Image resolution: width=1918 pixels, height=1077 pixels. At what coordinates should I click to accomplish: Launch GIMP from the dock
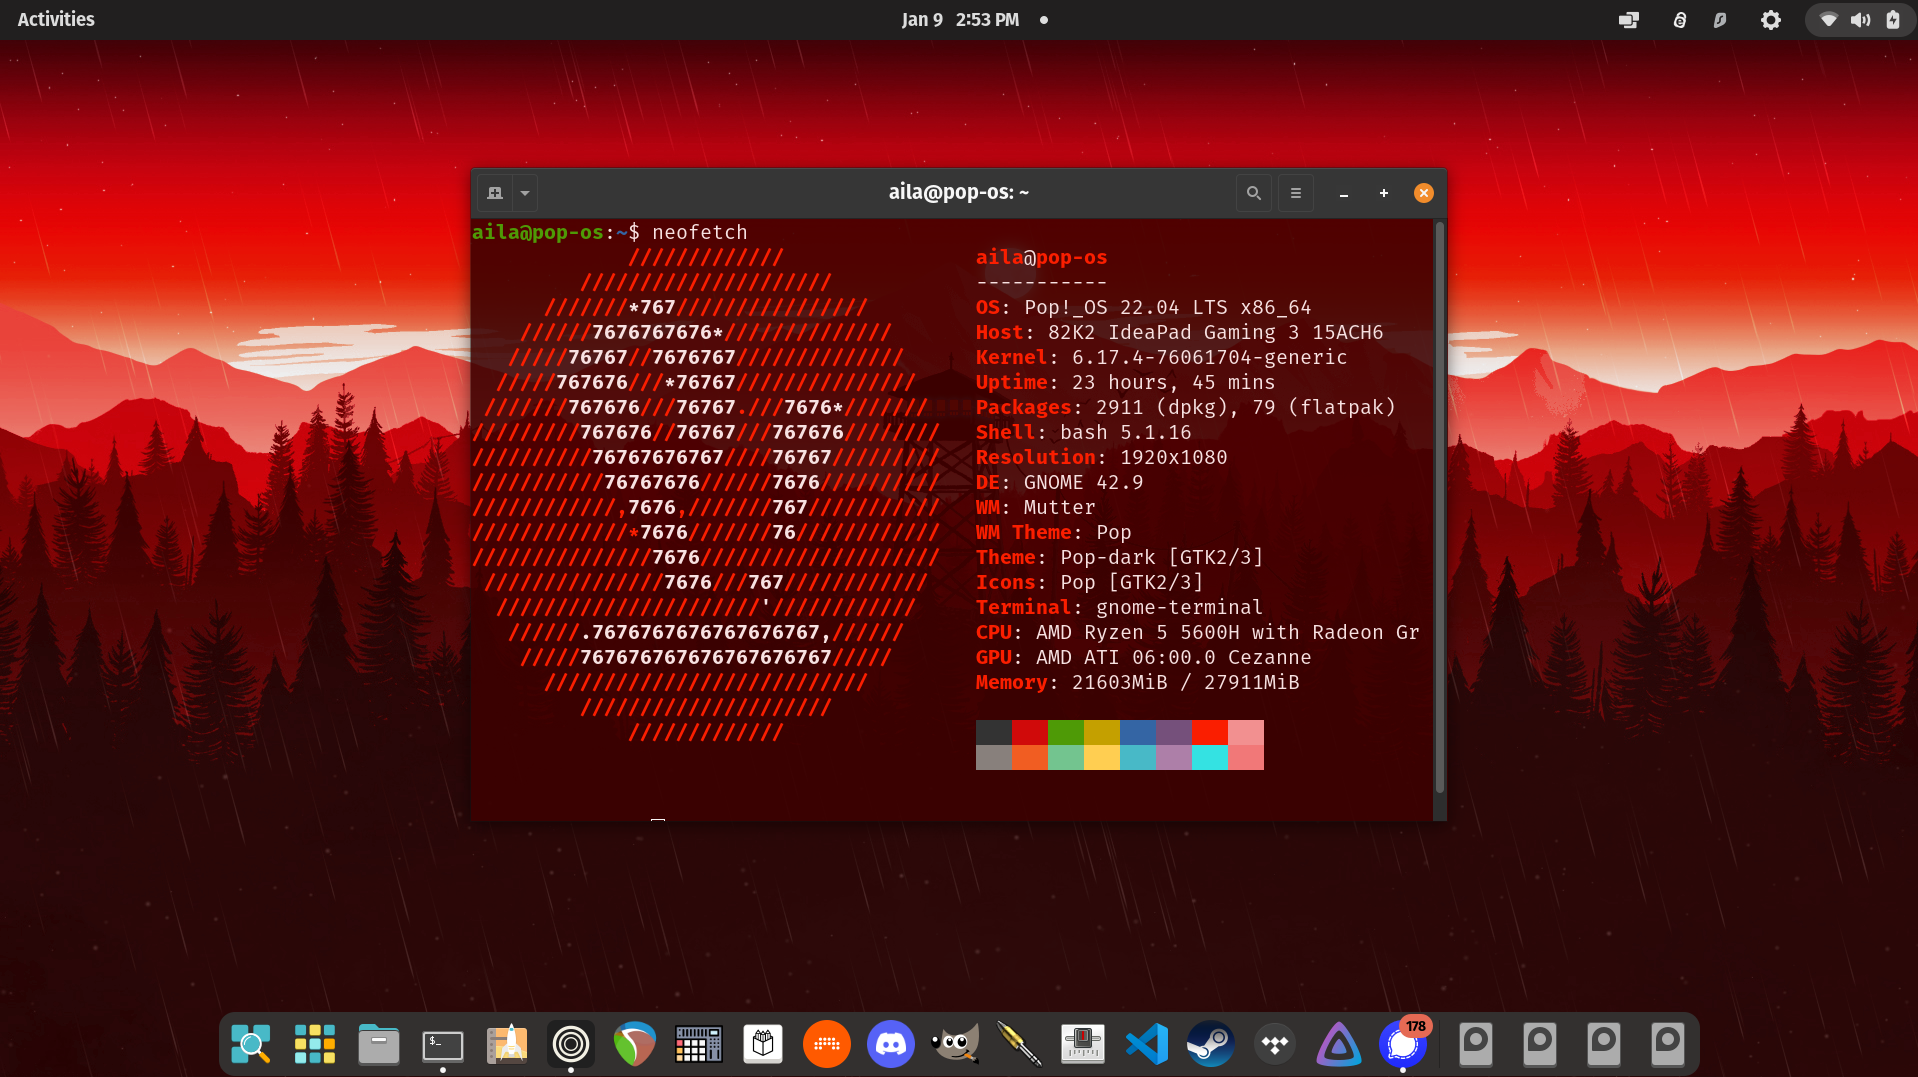tap(955, 1044)
